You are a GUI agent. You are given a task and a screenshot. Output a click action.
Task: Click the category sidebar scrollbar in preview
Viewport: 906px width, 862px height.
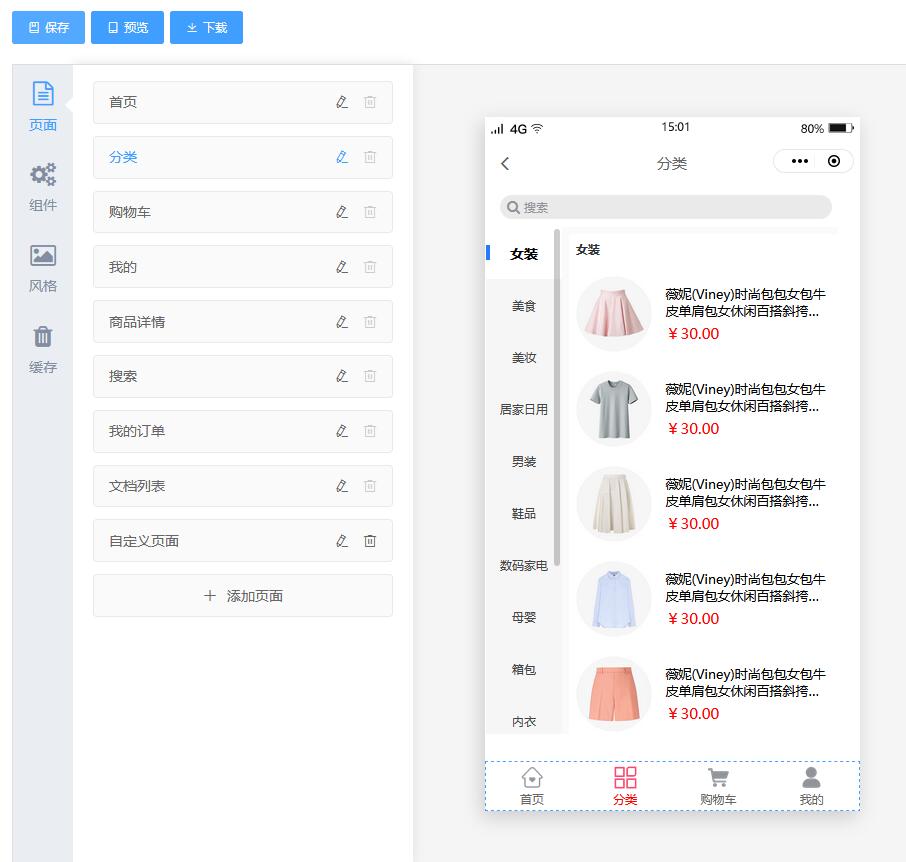coord(557,397)
